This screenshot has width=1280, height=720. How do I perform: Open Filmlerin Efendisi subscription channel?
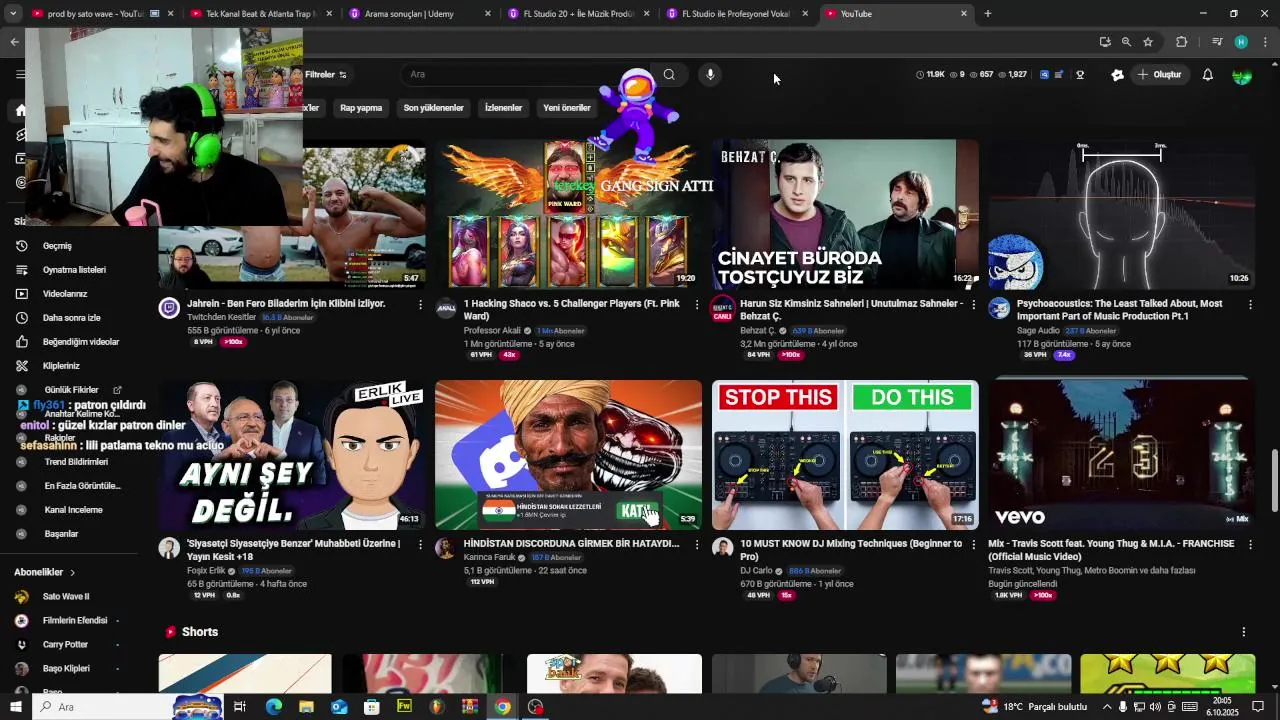(66, 621)
